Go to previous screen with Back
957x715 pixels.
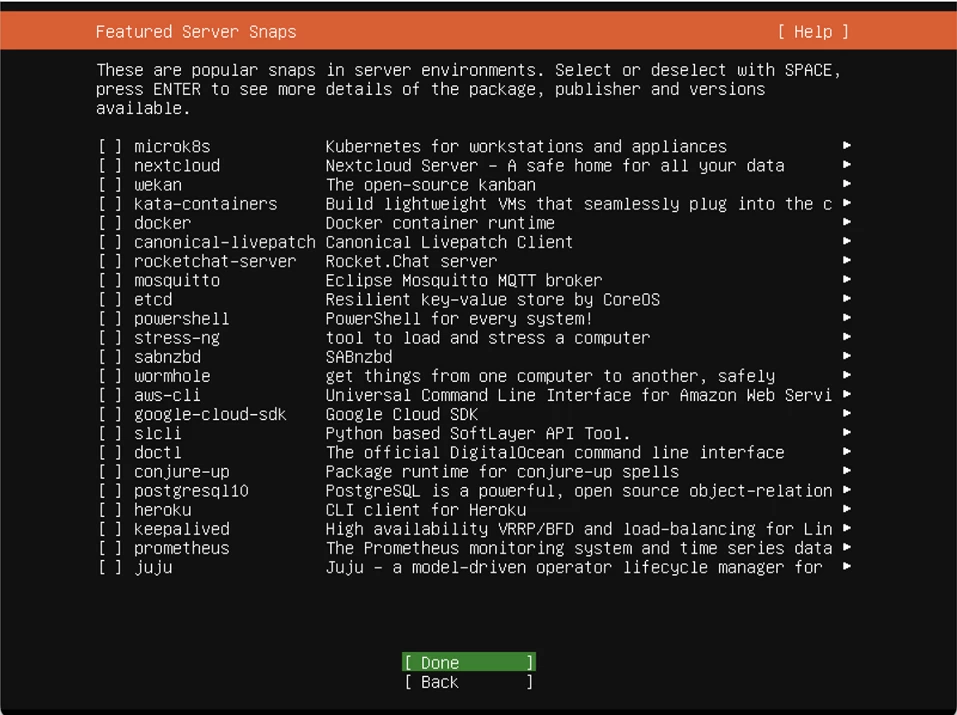click(x=469, y=682)
